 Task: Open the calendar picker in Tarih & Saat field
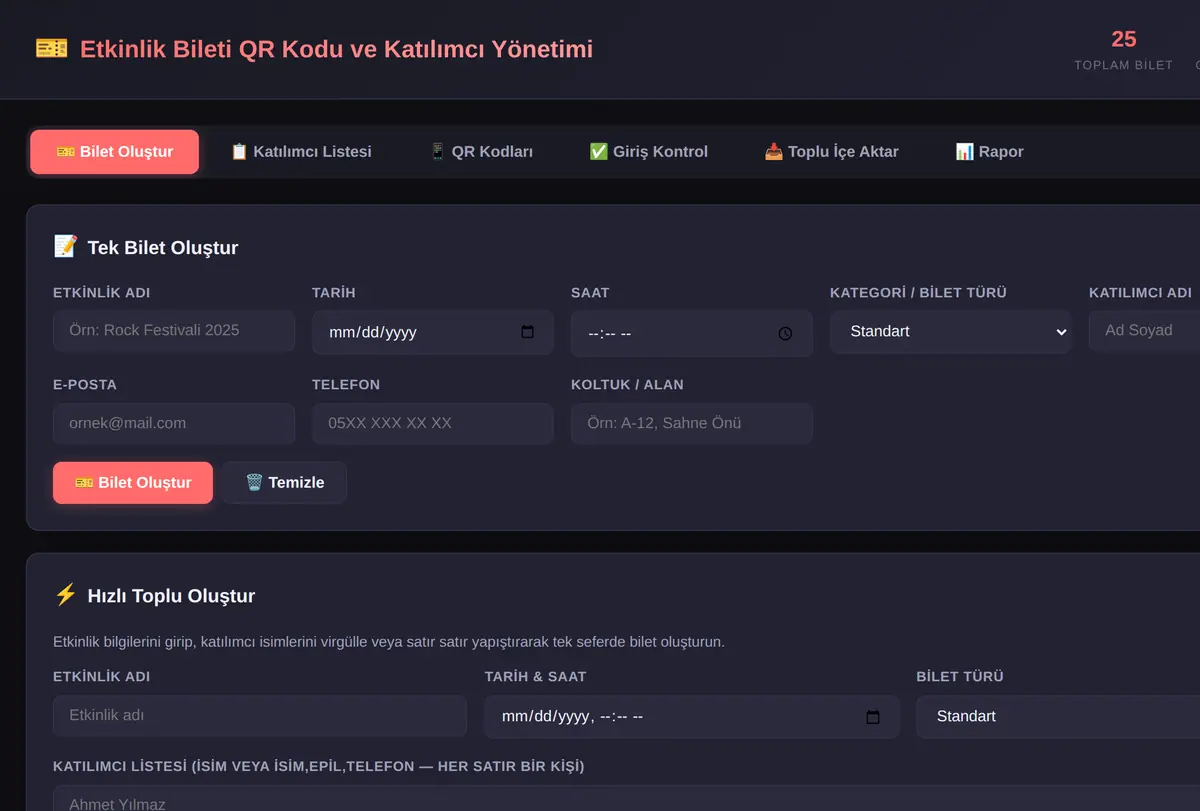click(x=873, y=717)
